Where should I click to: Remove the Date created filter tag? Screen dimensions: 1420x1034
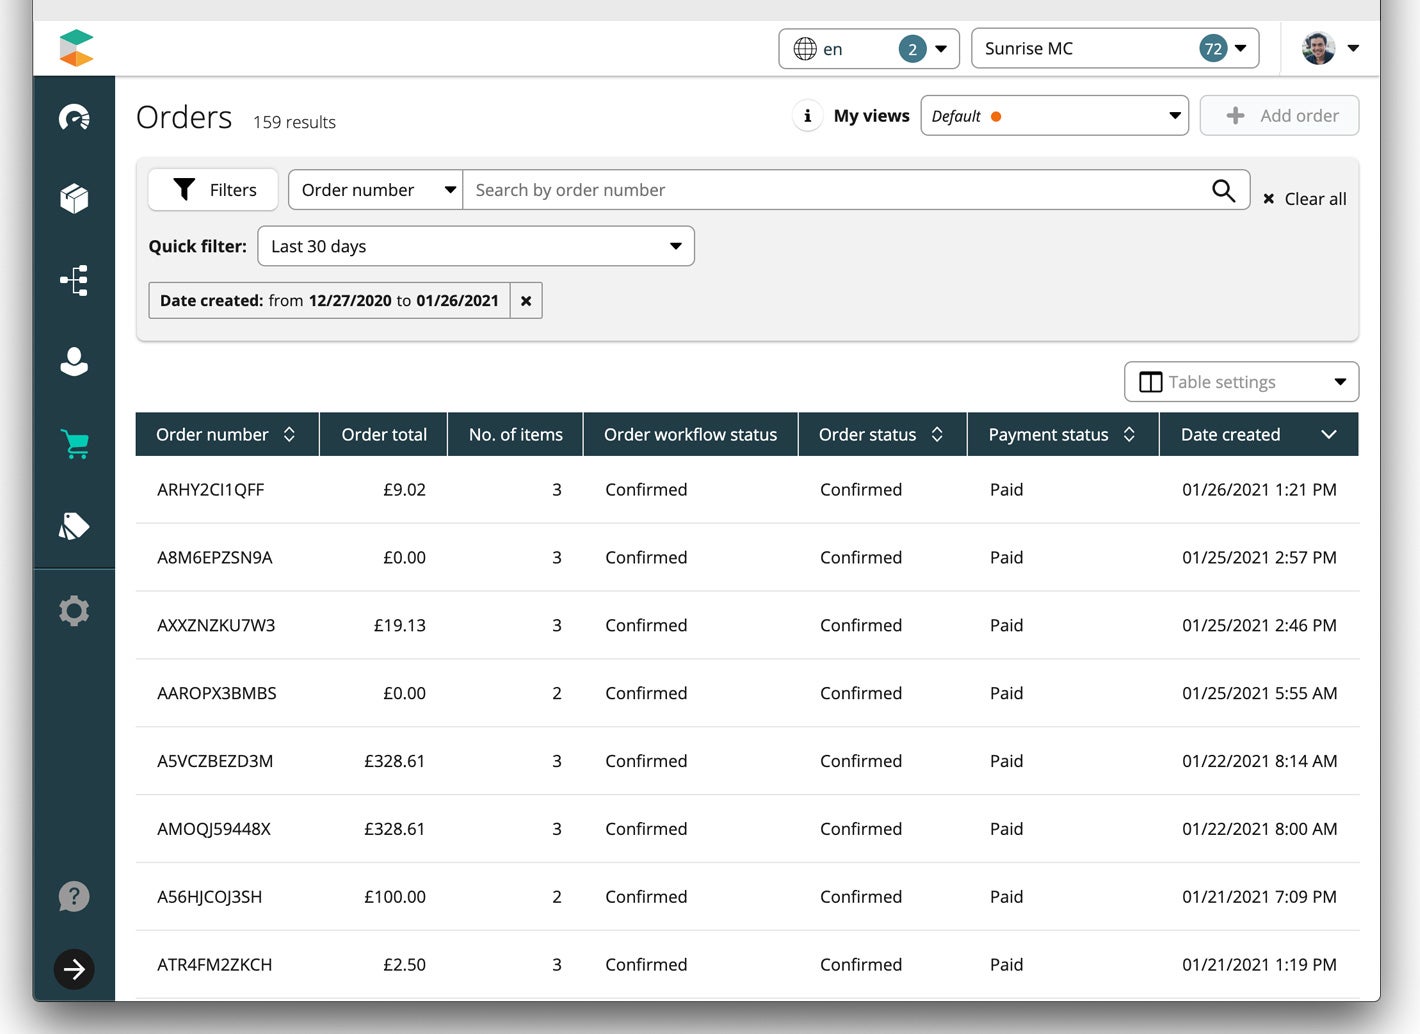(x=526, y=301)
